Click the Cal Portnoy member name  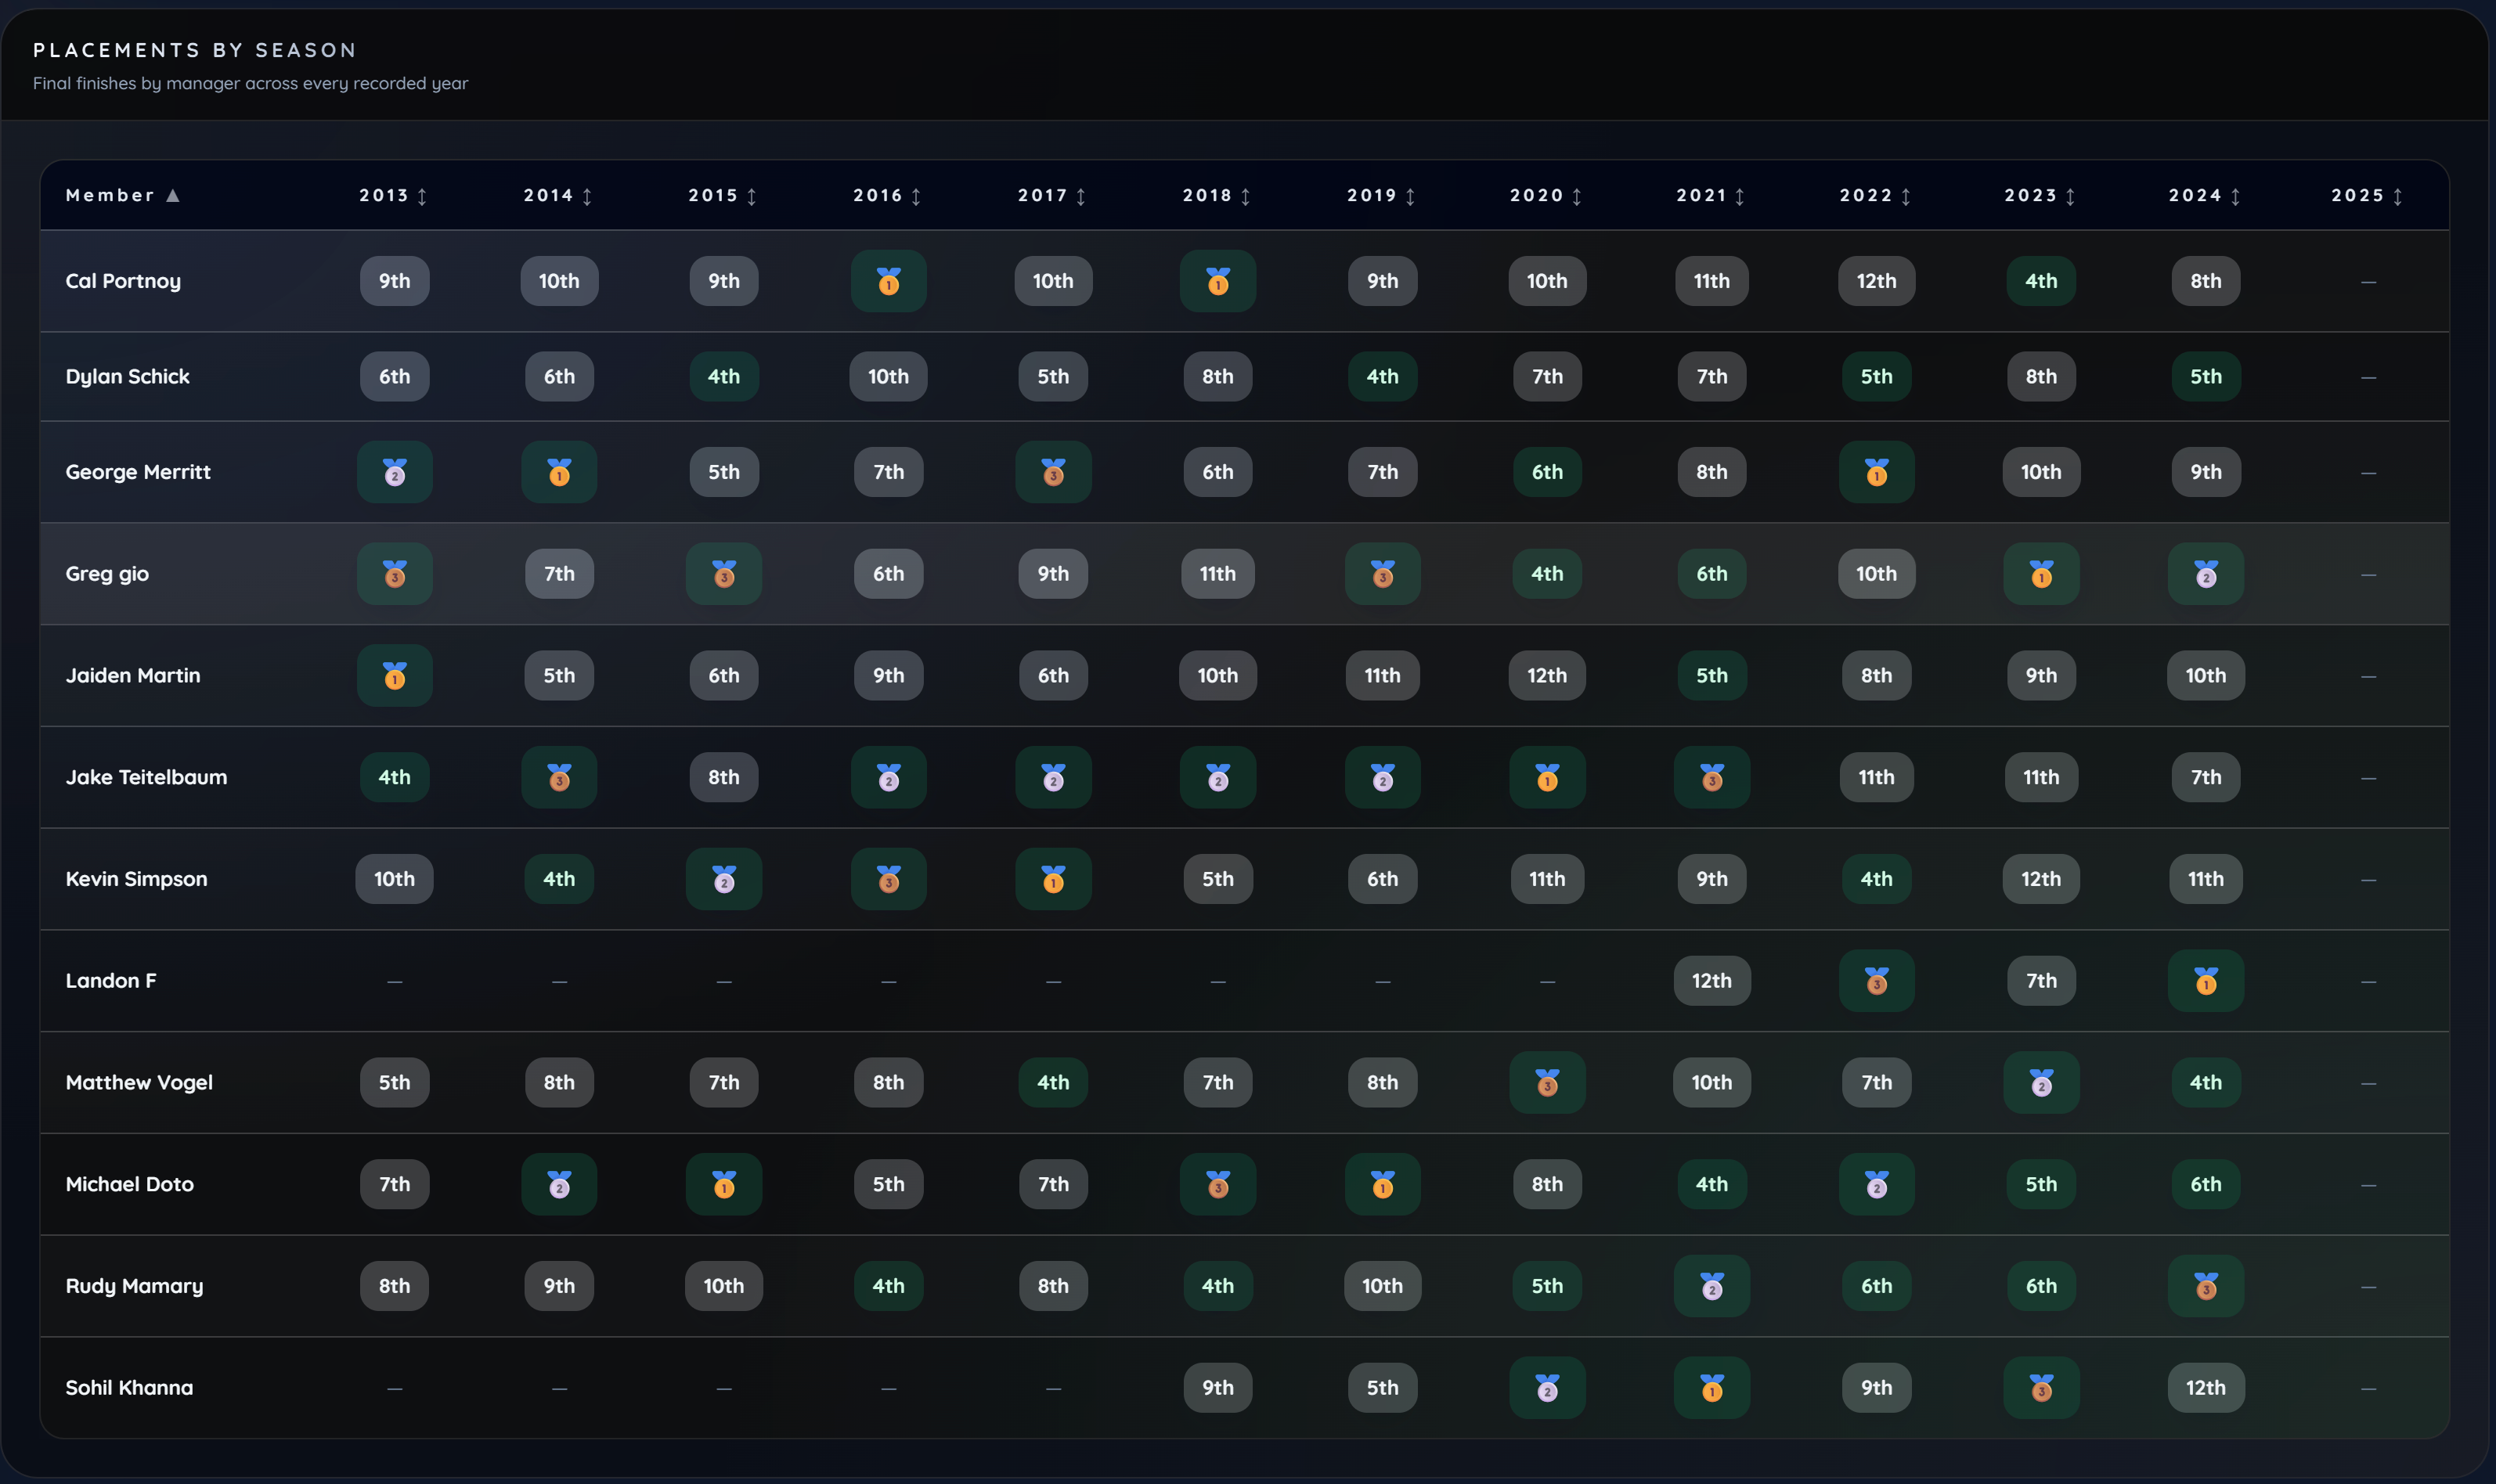[x=123, y=281]
